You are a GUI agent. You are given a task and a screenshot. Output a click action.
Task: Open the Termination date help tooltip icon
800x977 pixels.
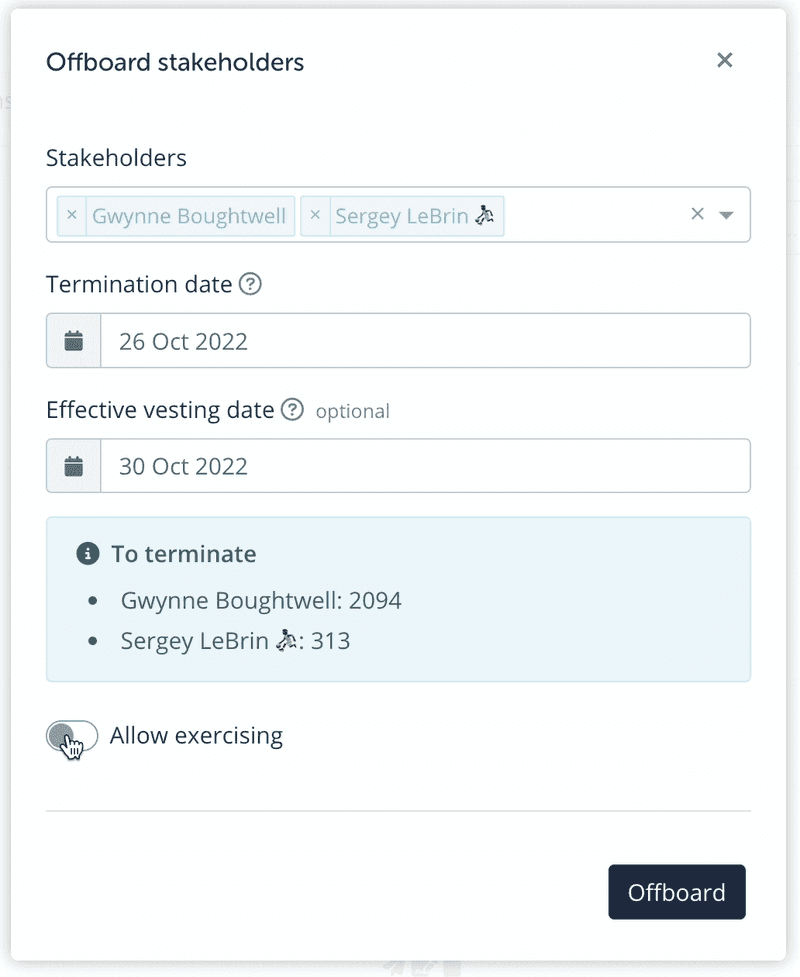click(x=251, y=284)
